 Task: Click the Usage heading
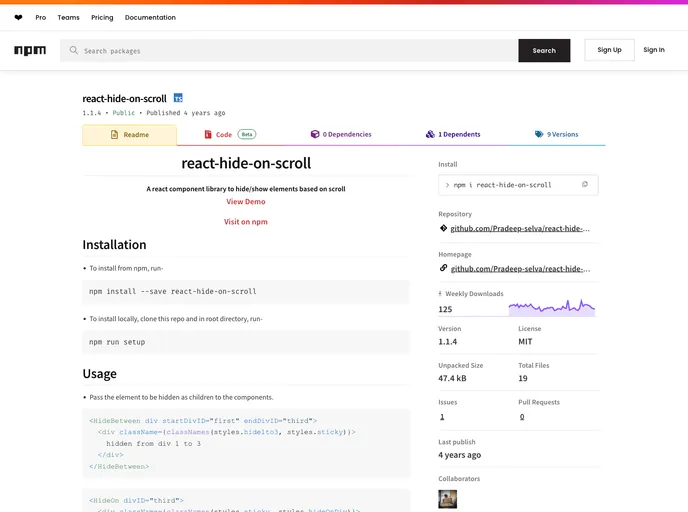click(x=100, y=374)
